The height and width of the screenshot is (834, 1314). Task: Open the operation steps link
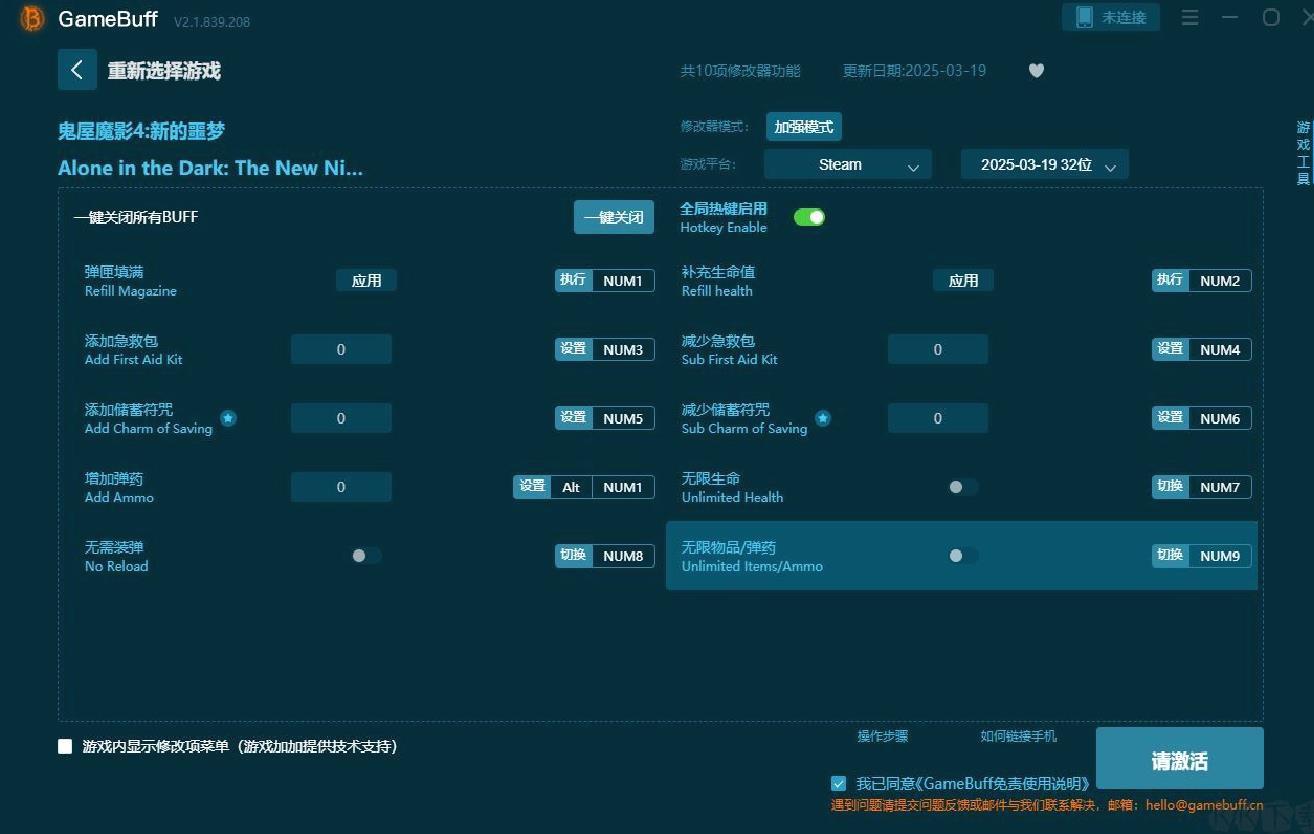click(883, 736)
